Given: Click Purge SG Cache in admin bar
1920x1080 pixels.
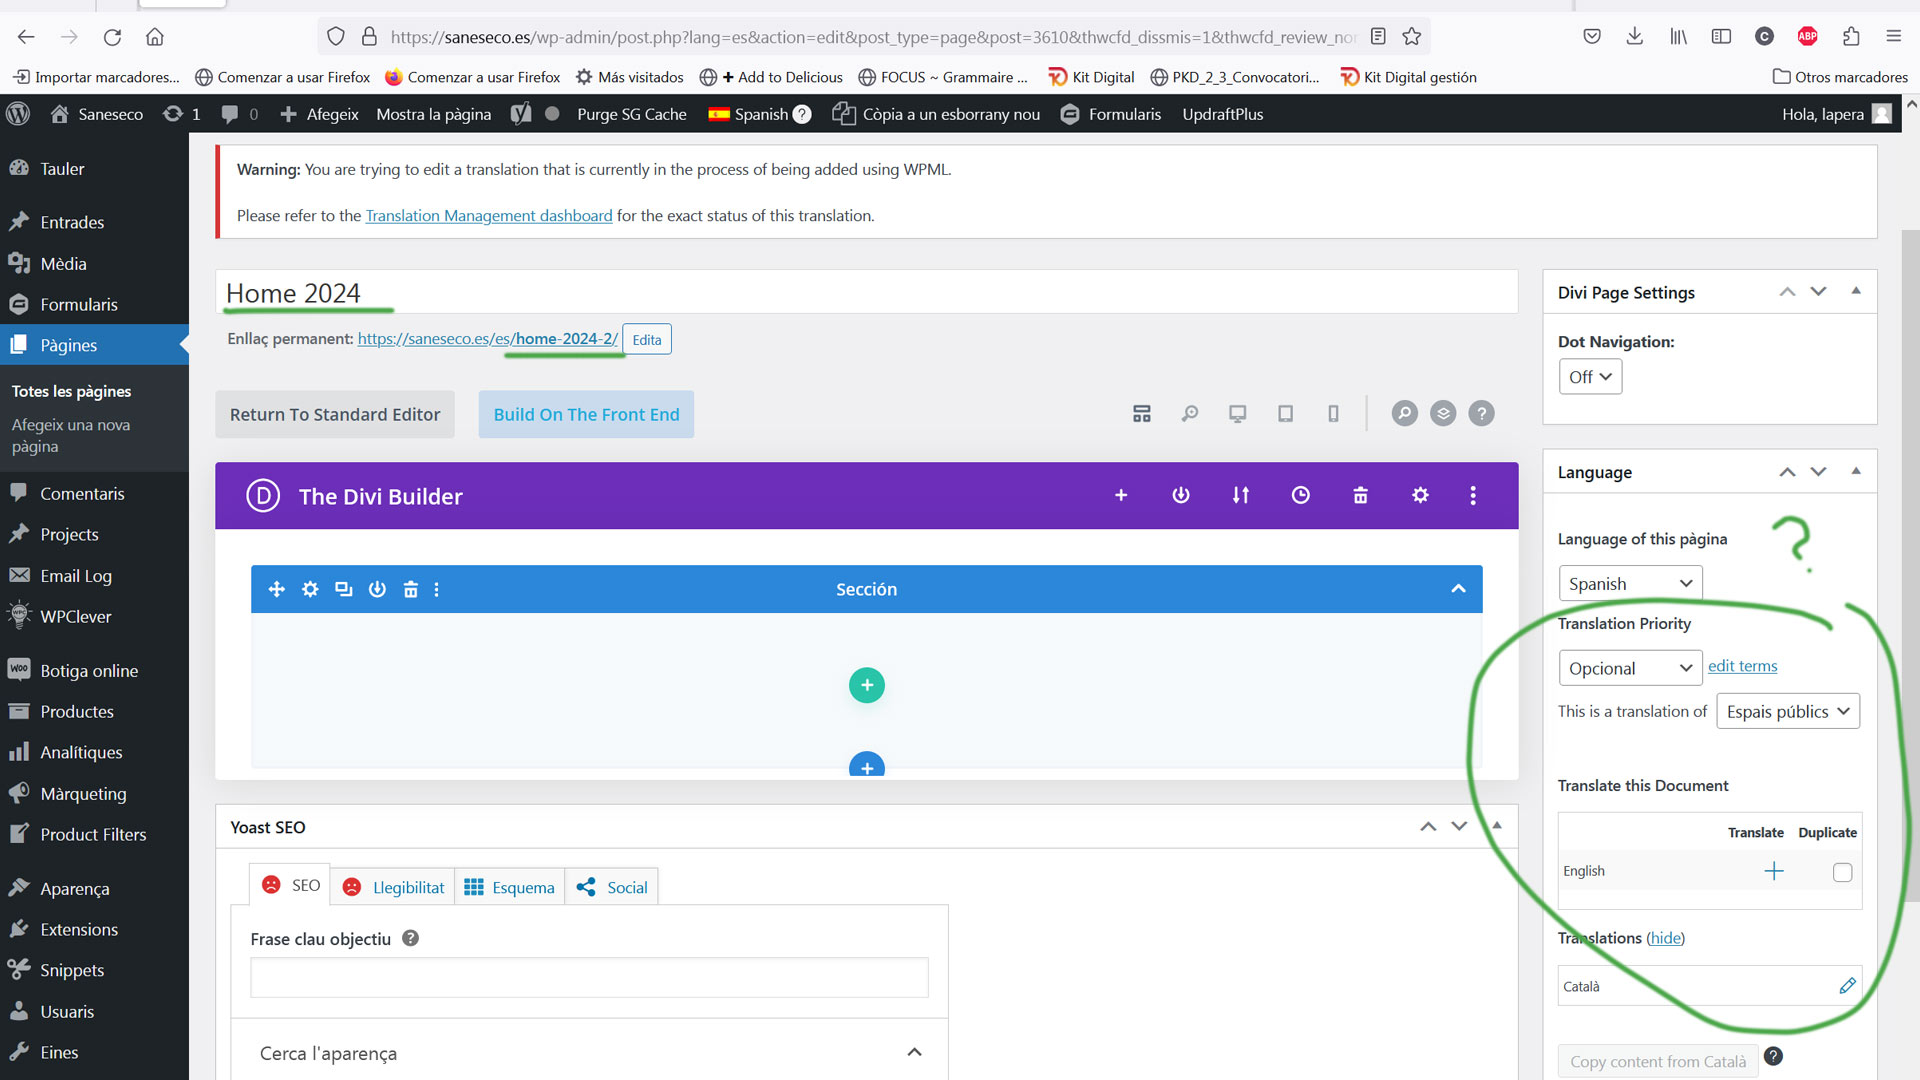Looking at the screenshot, I should (x=632, y=114).
